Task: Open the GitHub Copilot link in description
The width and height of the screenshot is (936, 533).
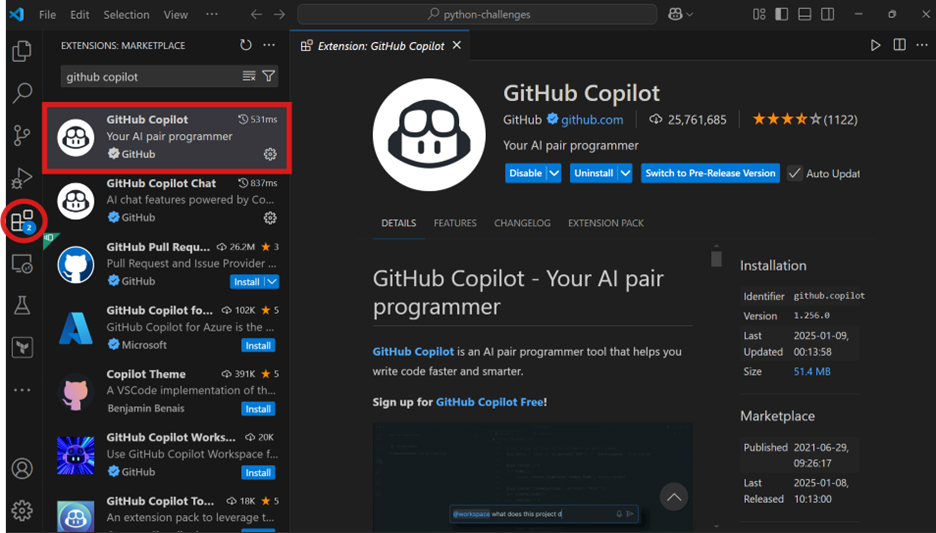Action: point(413,352)
